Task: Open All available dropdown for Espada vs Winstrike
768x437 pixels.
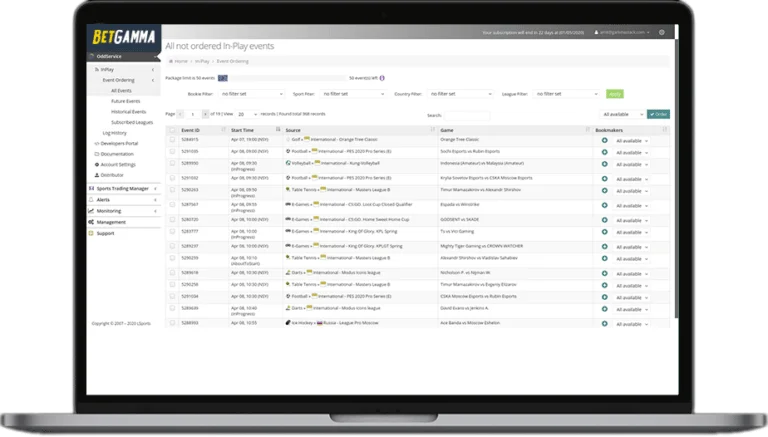Action: pos(632,206)
